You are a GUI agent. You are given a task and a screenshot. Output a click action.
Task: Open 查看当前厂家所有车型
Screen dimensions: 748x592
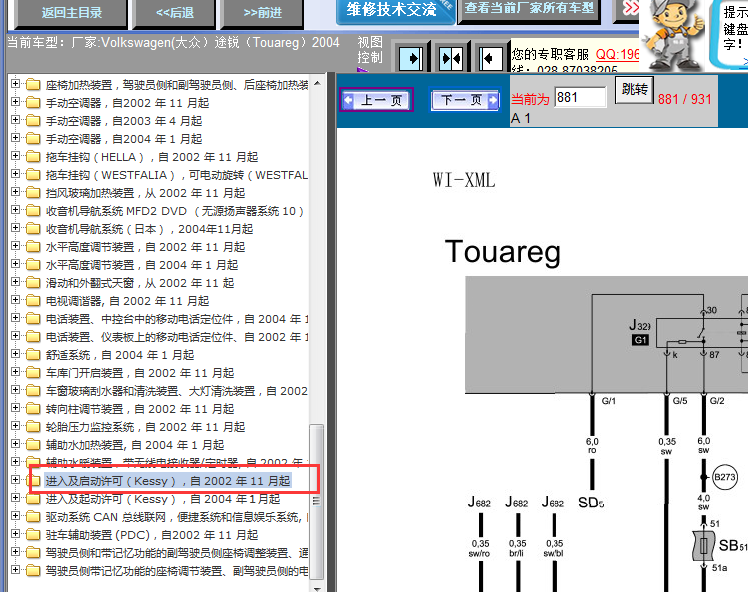pos(529,9)
